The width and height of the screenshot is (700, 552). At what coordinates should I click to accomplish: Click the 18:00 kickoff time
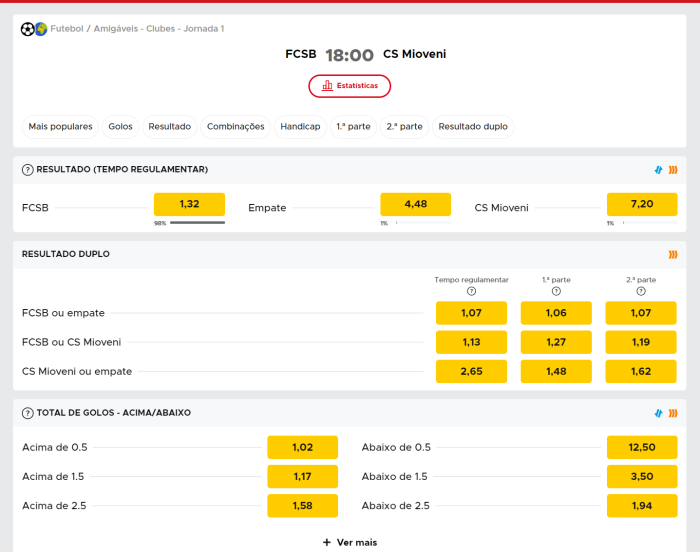[350, 55]
